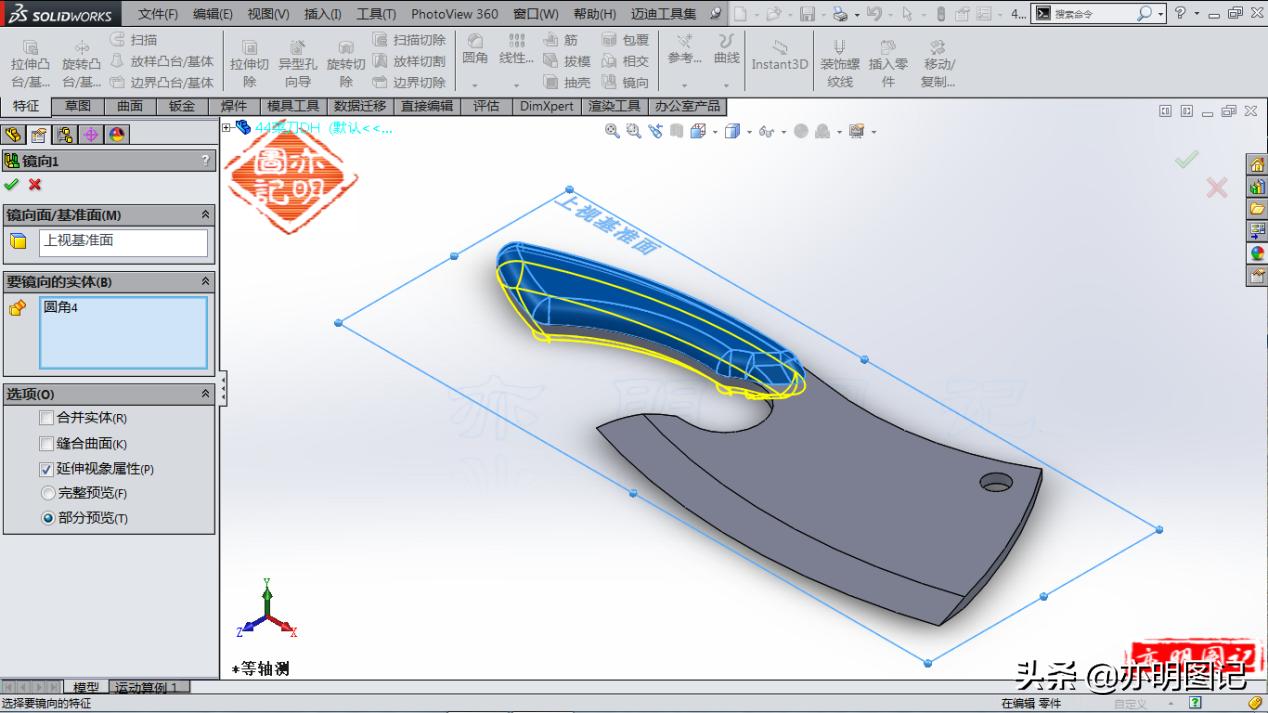Enable the 合并实体(R) checkbox
1268x713 pixels.
[x=45, y=418]
